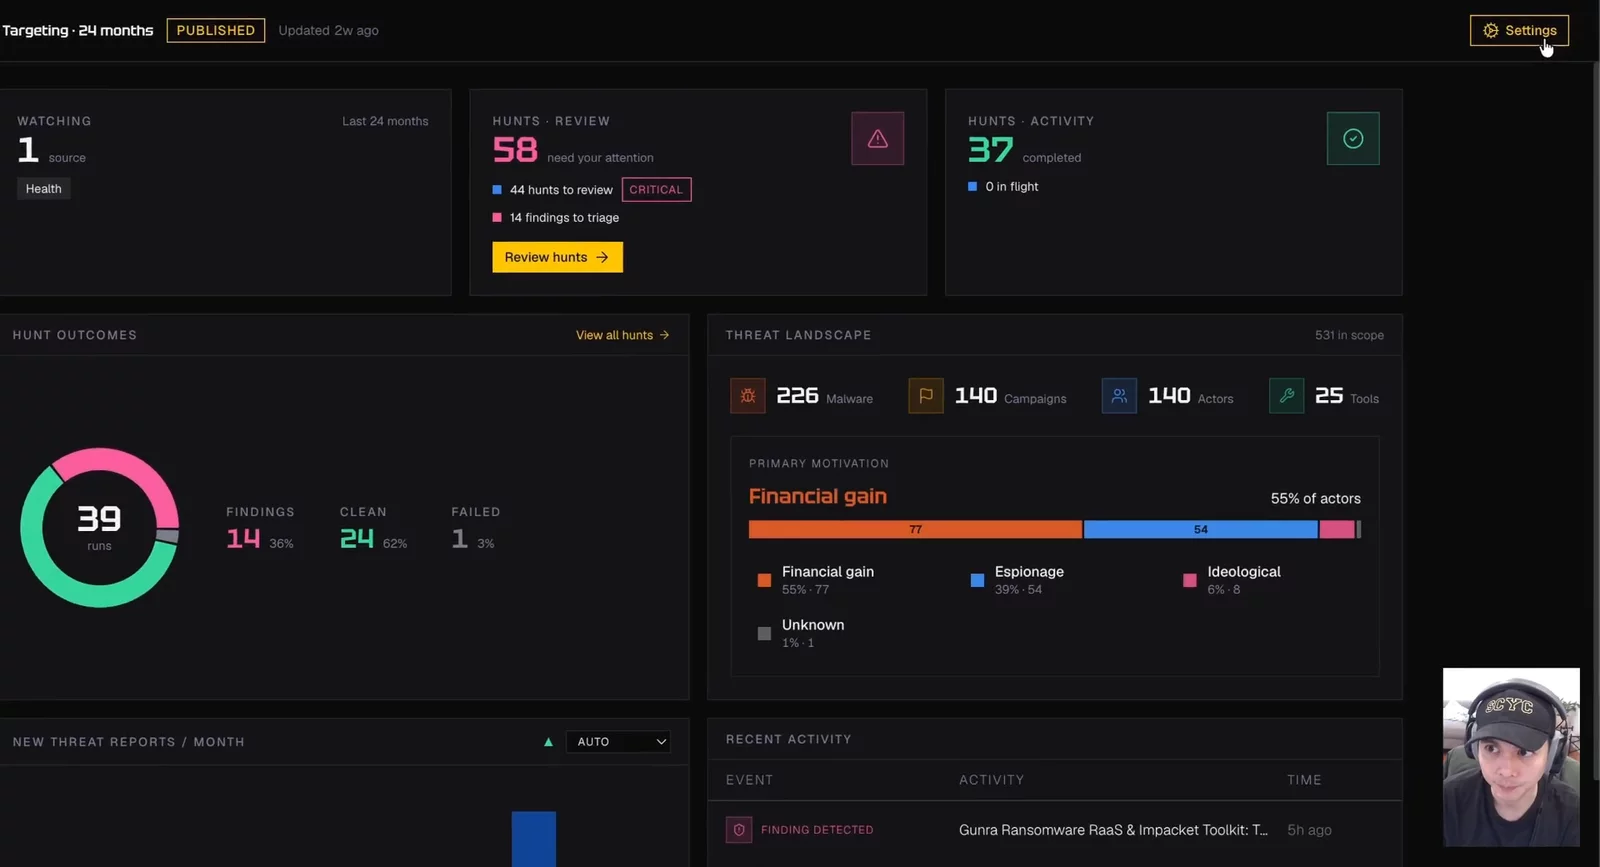
Task: Click the Campaigns flag icon
Action: pos(926,396)
